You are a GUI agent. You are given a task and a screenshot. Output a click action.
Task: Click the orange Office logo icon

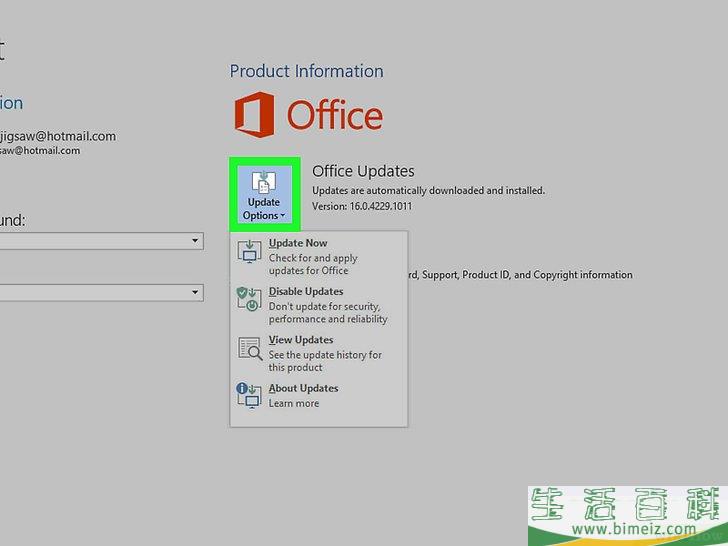[254, 115]
